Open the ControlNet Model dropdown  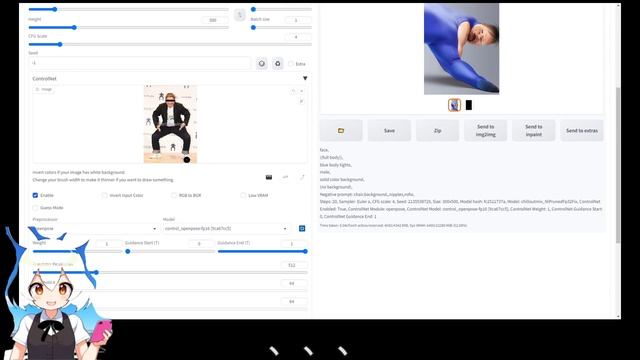coord(226,229)
